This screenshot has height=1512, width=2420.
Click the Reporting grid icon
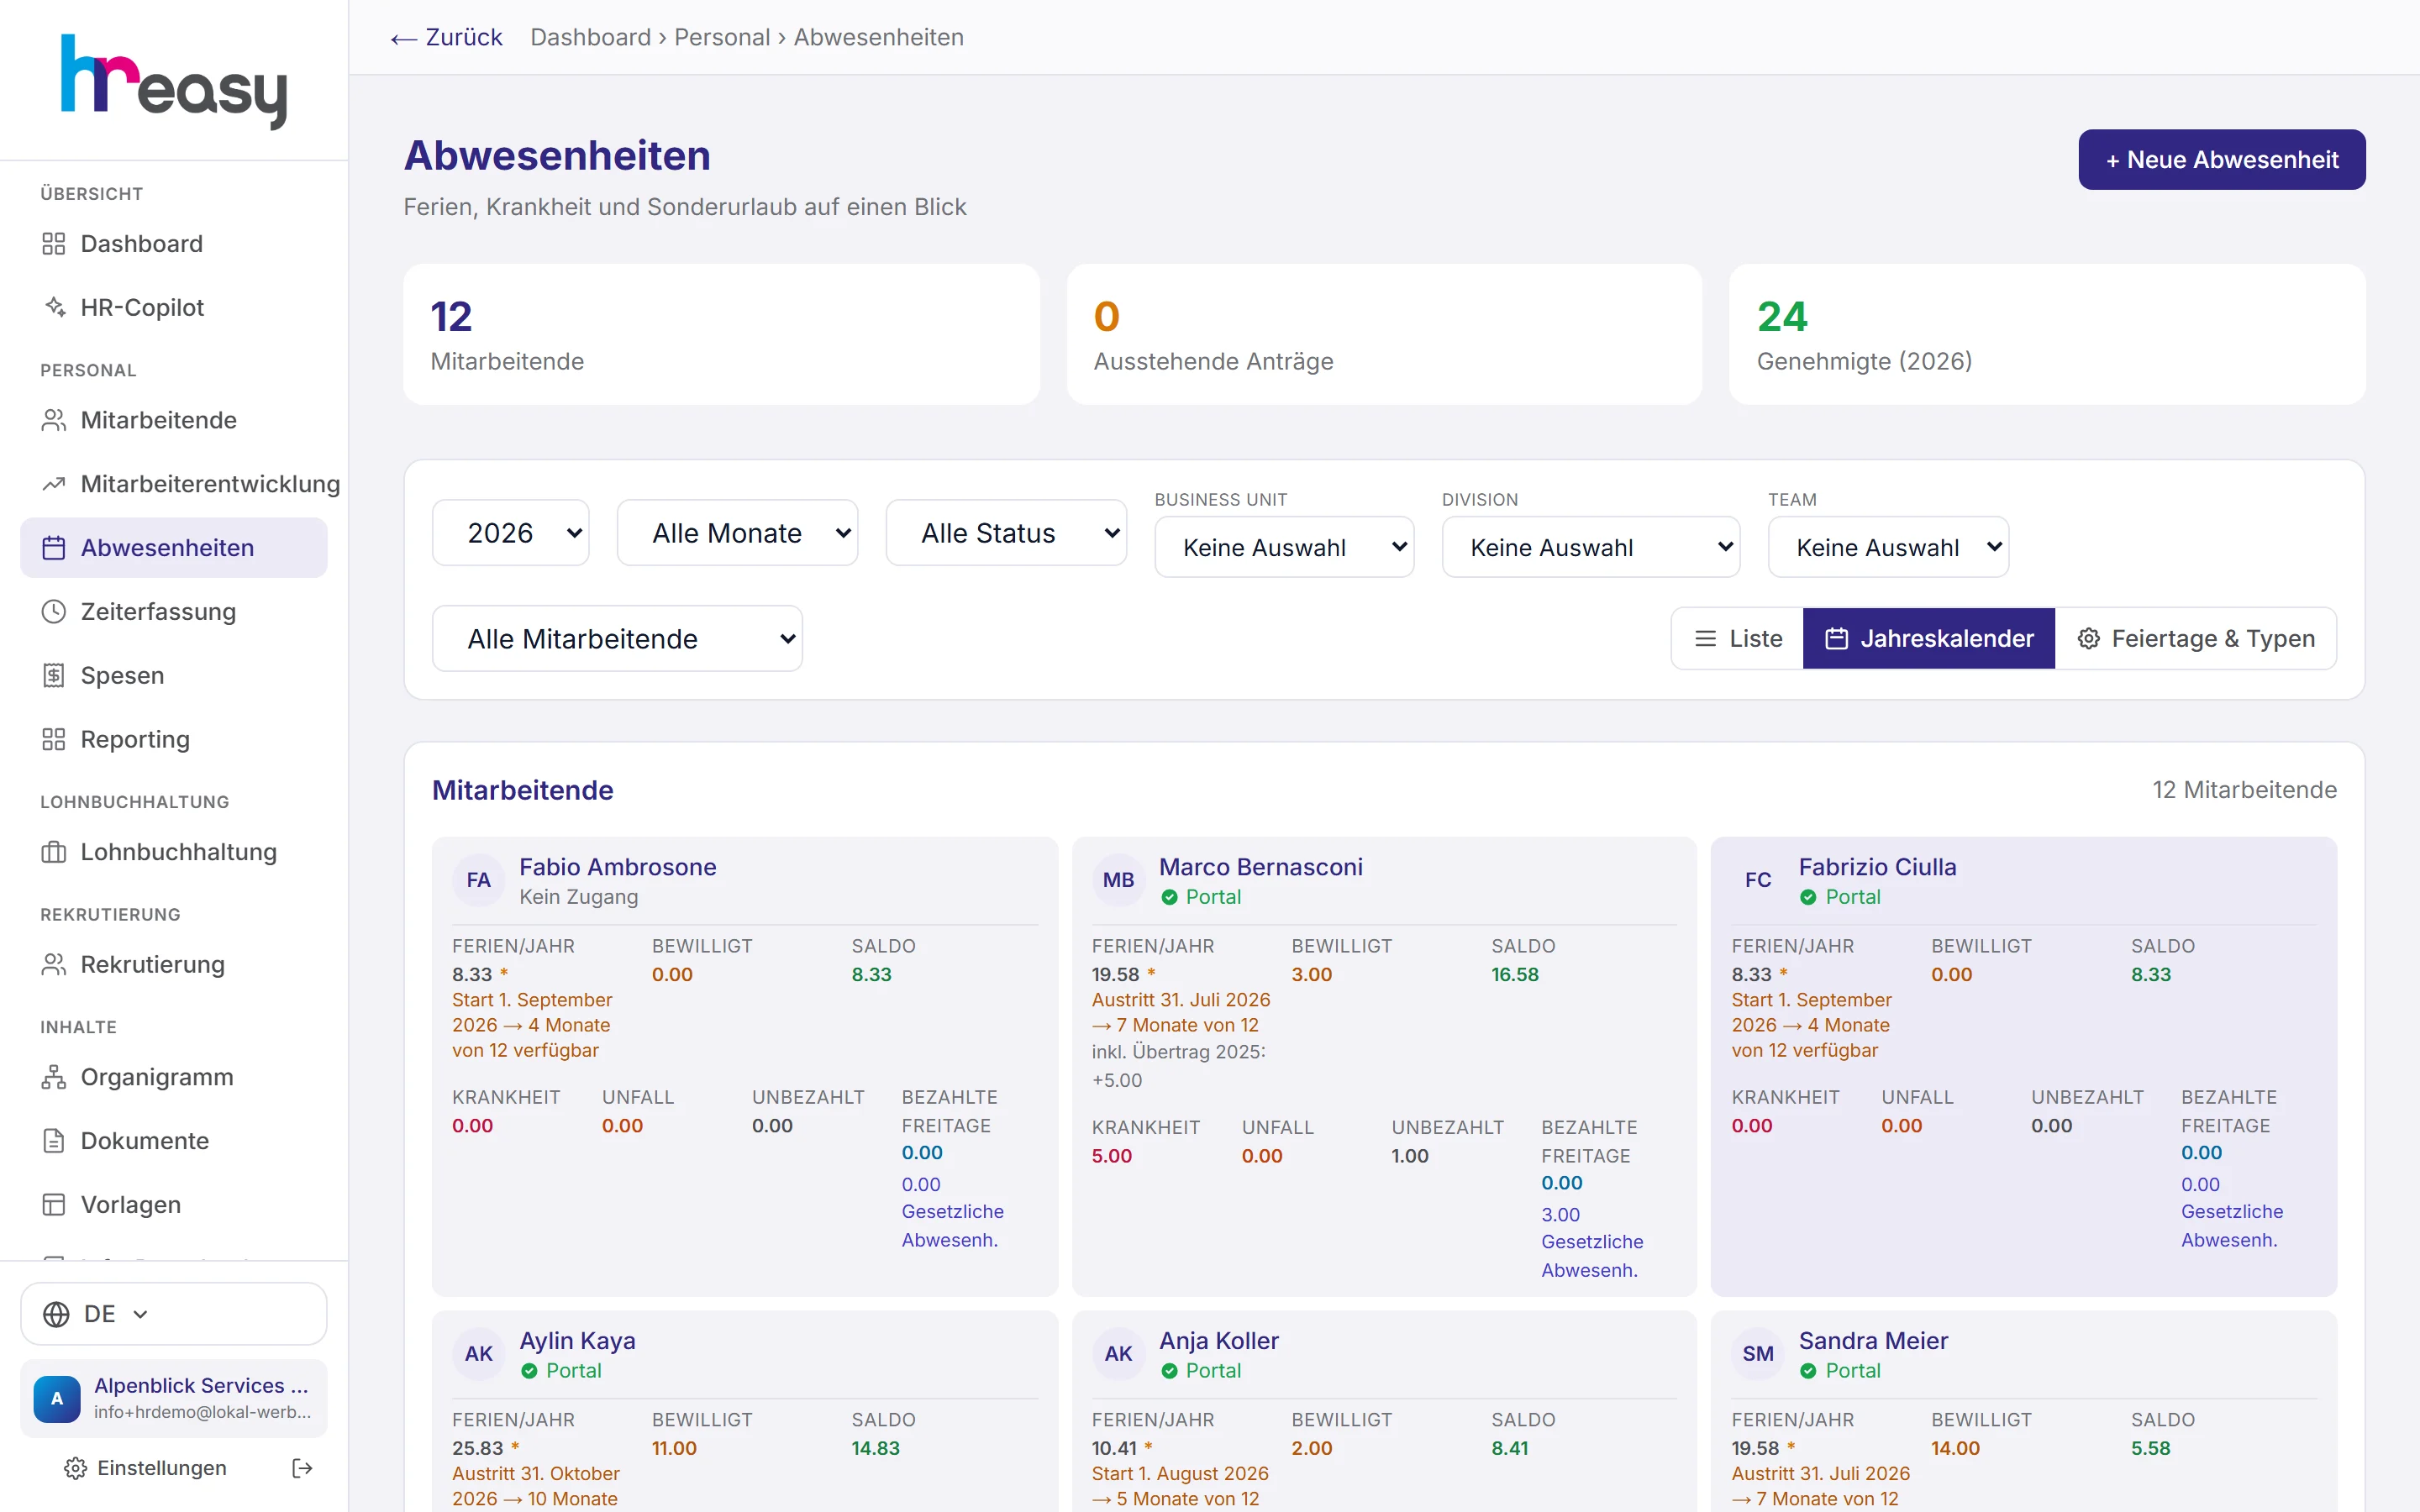point(54,740)
